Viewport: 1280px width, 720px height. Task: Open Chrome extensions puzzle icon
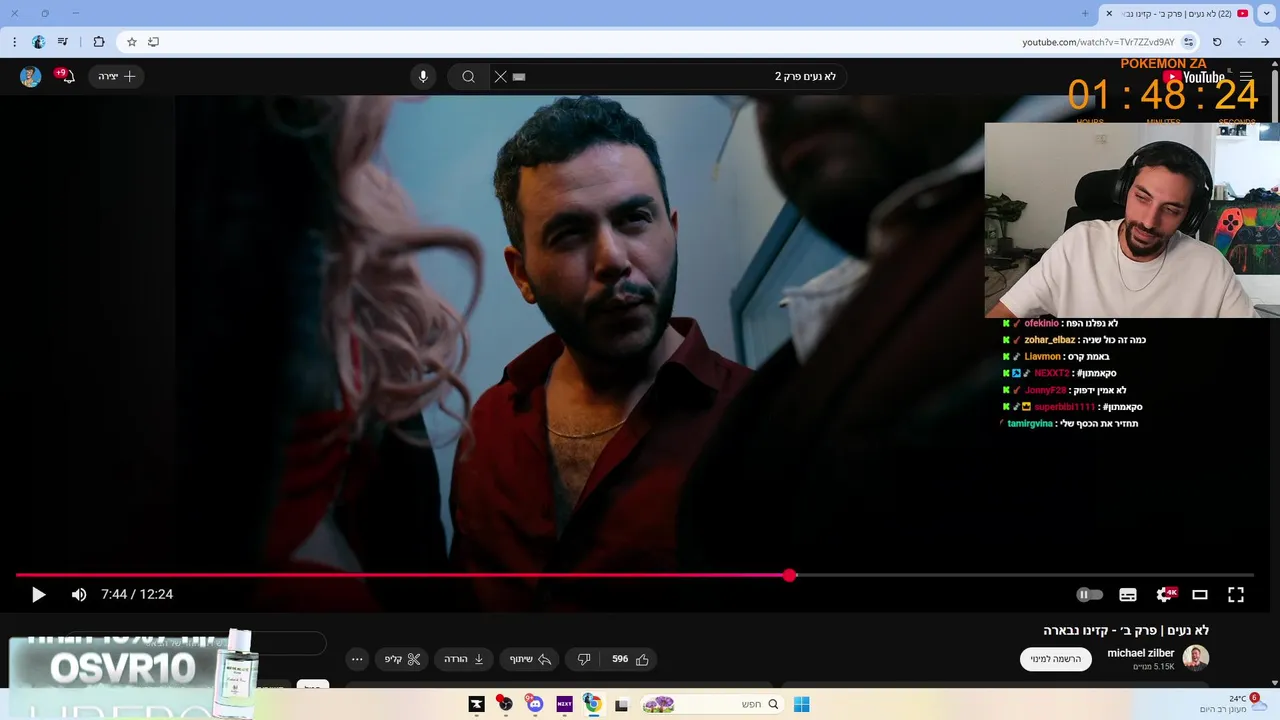coord(99,42)
